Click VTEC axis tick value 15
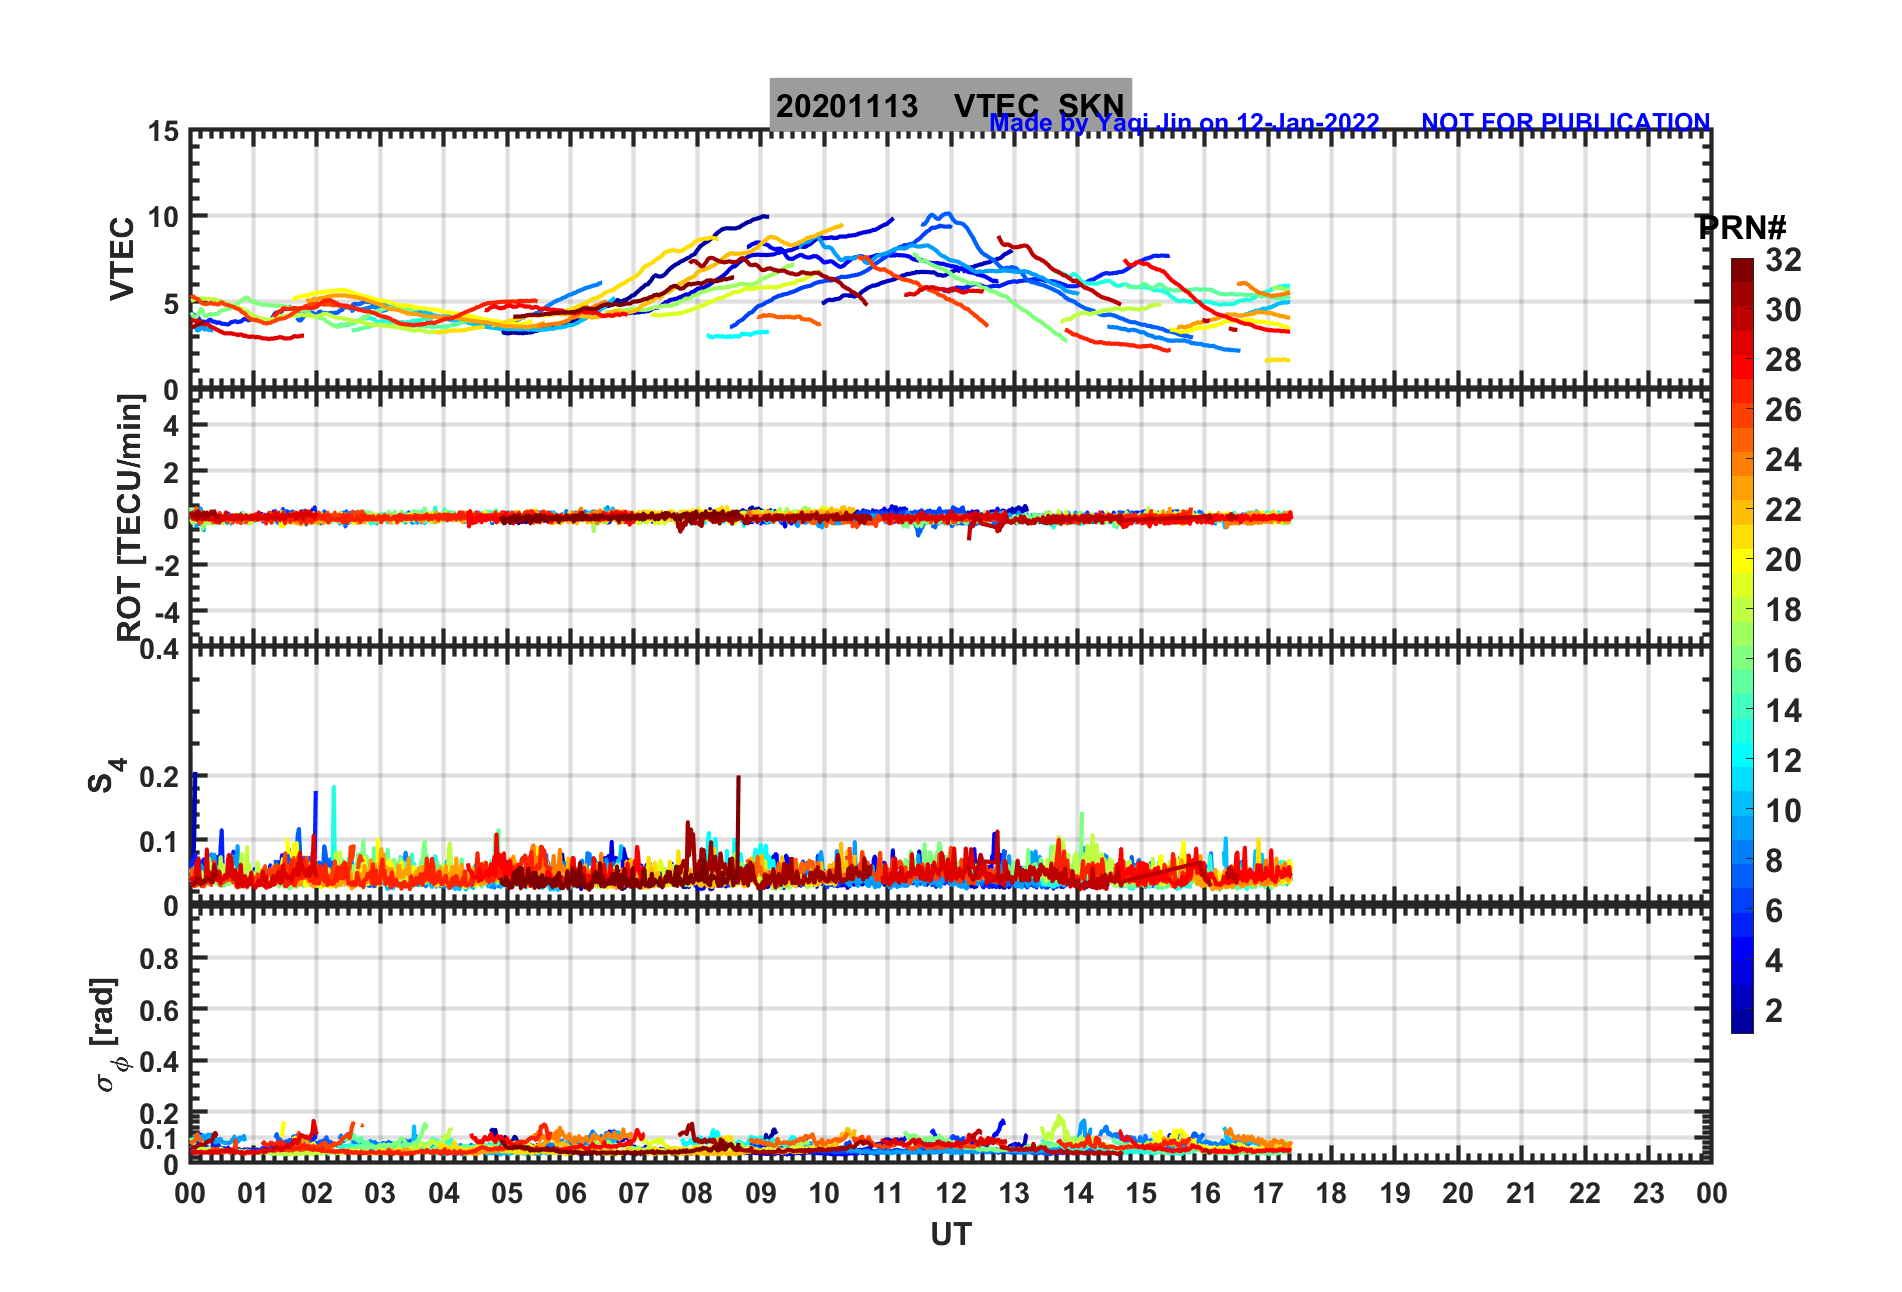This screenshot has height=1292, width=1902. coord(163,132)
